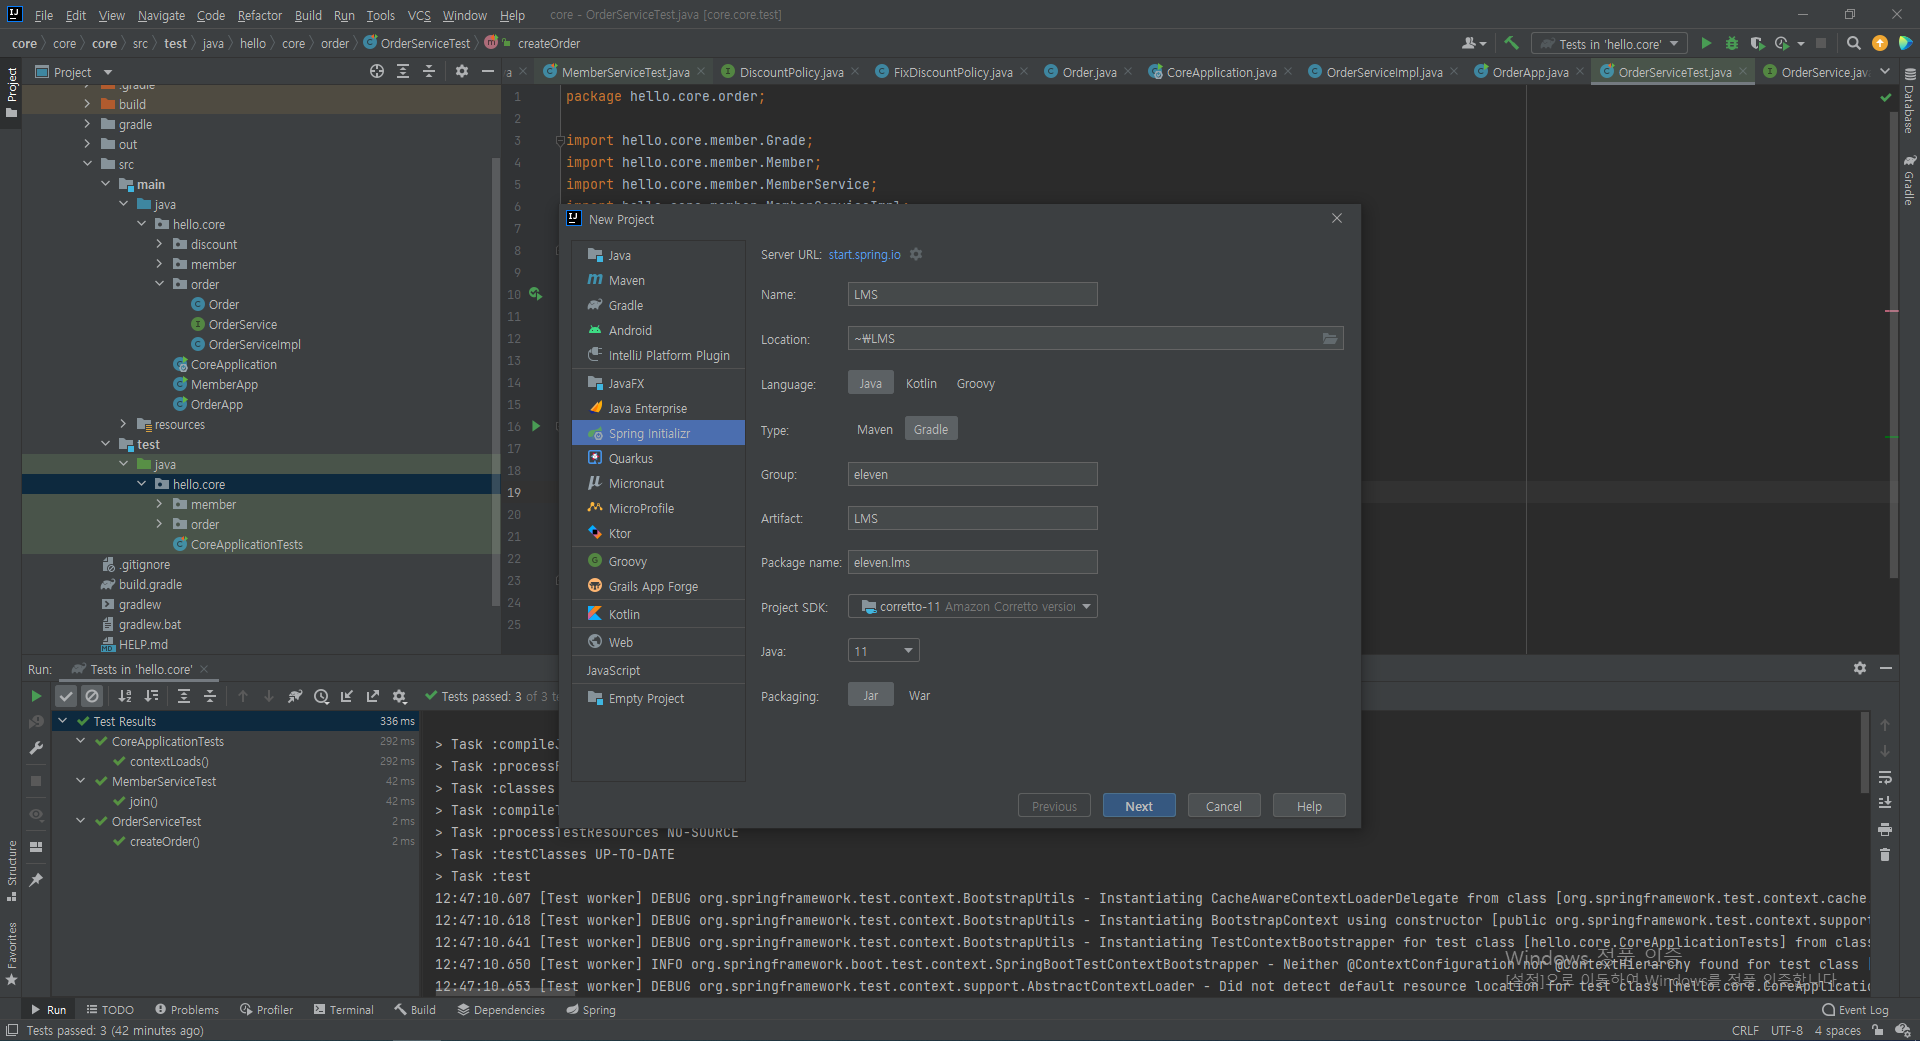The width and height of the screenshot is (1920, 1041).
Task: Click the Debug bug icon in the top toolbar
Action: coord(1732,43)
